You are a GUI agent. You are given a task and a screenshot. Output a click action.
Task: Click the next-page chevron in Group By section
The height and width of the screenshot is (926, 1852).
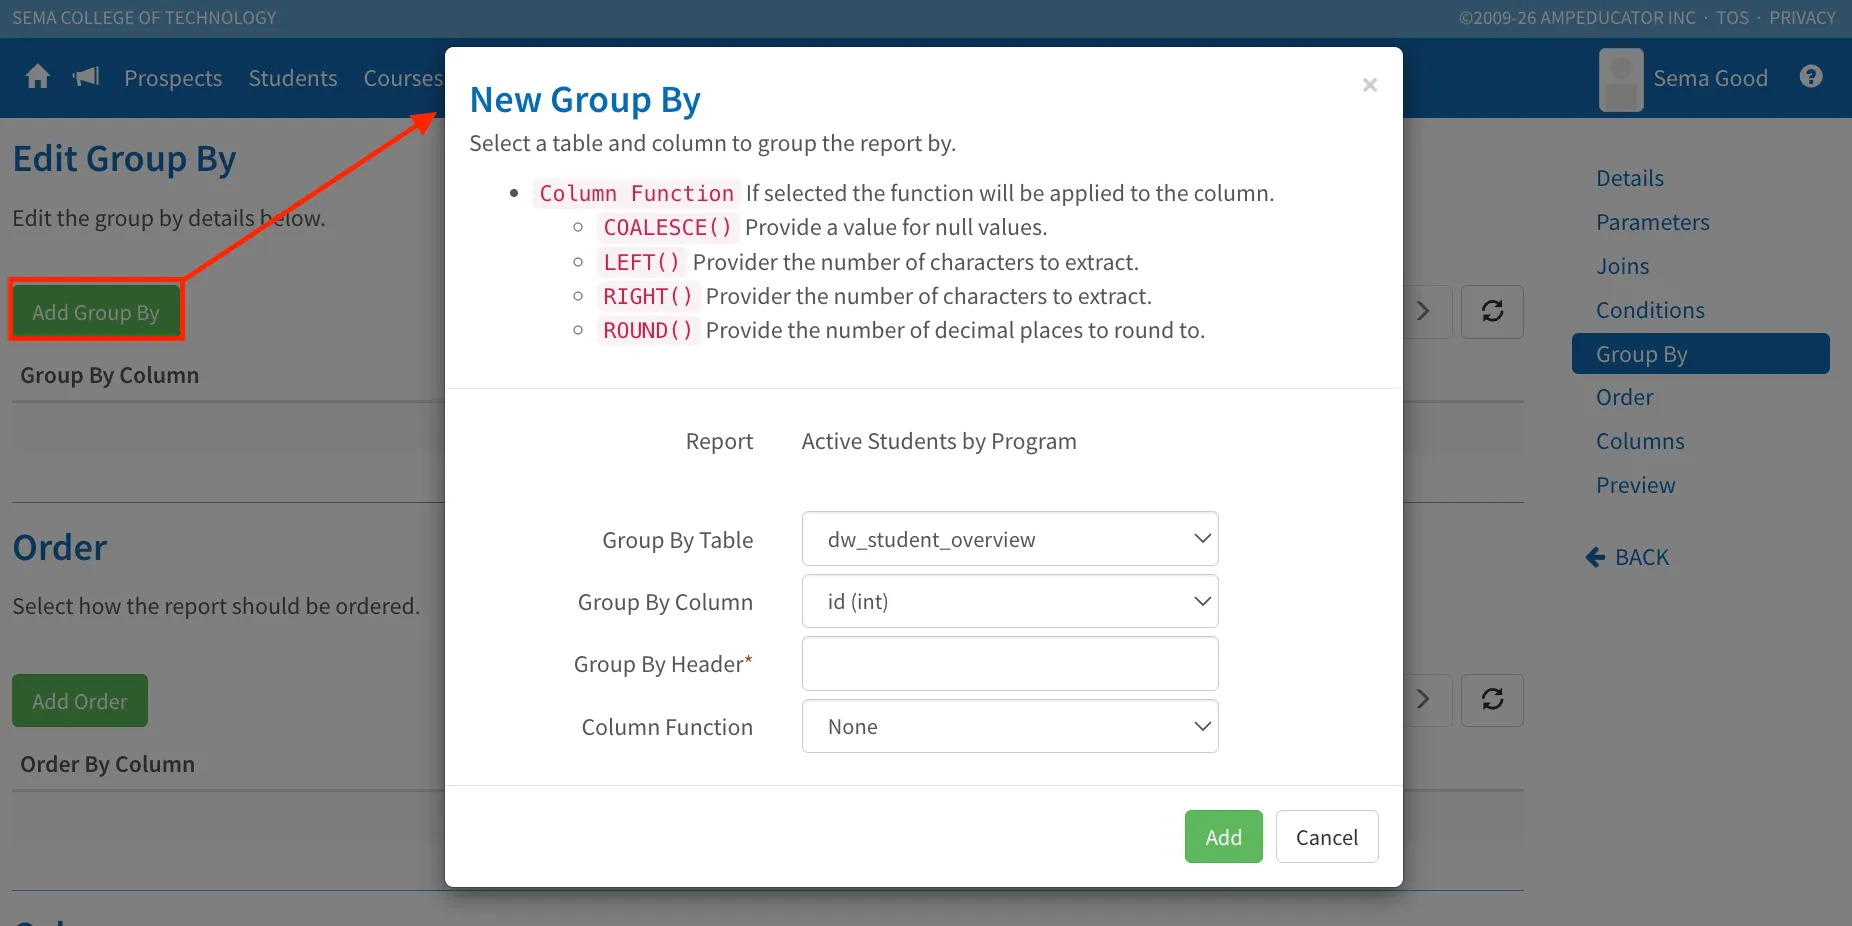(1425, 311)
